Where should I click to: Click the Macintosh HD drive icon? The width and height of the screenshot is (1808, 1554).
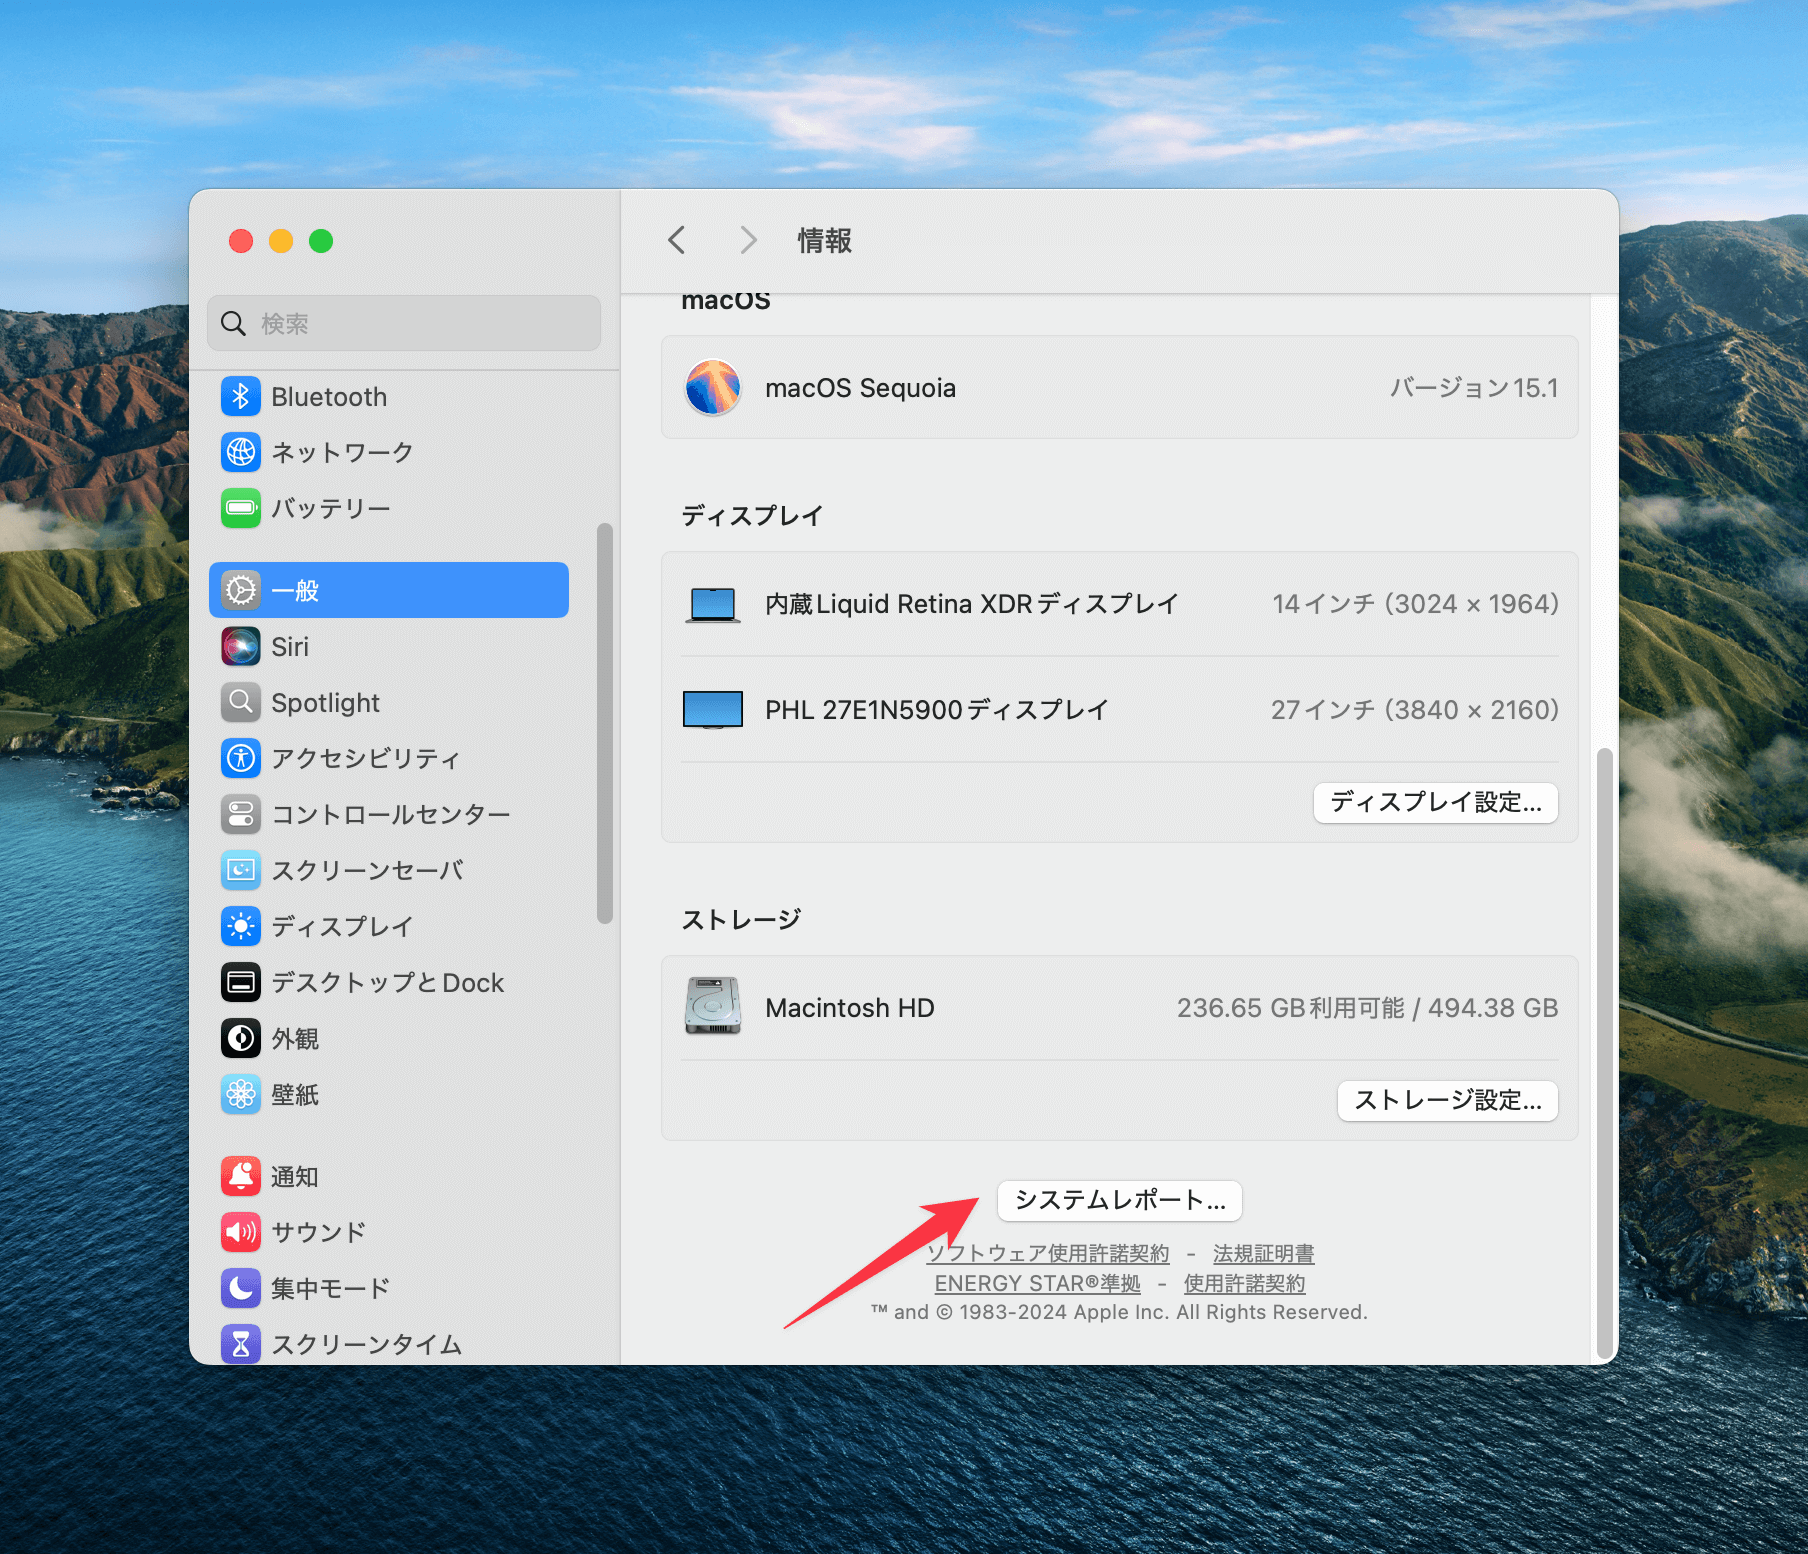point(713,1006)
